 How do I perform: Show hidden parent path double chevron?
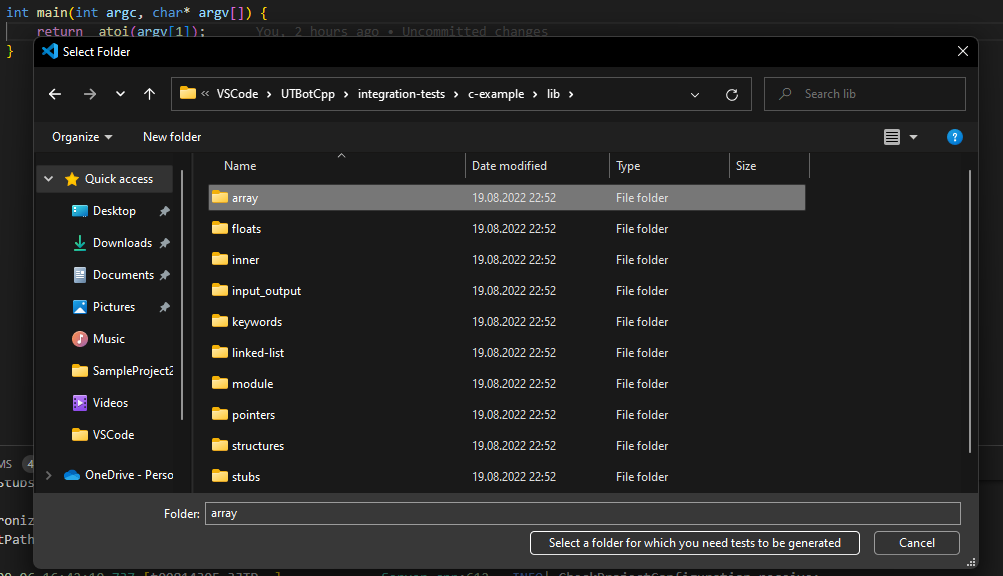click(x=205, y=93)
